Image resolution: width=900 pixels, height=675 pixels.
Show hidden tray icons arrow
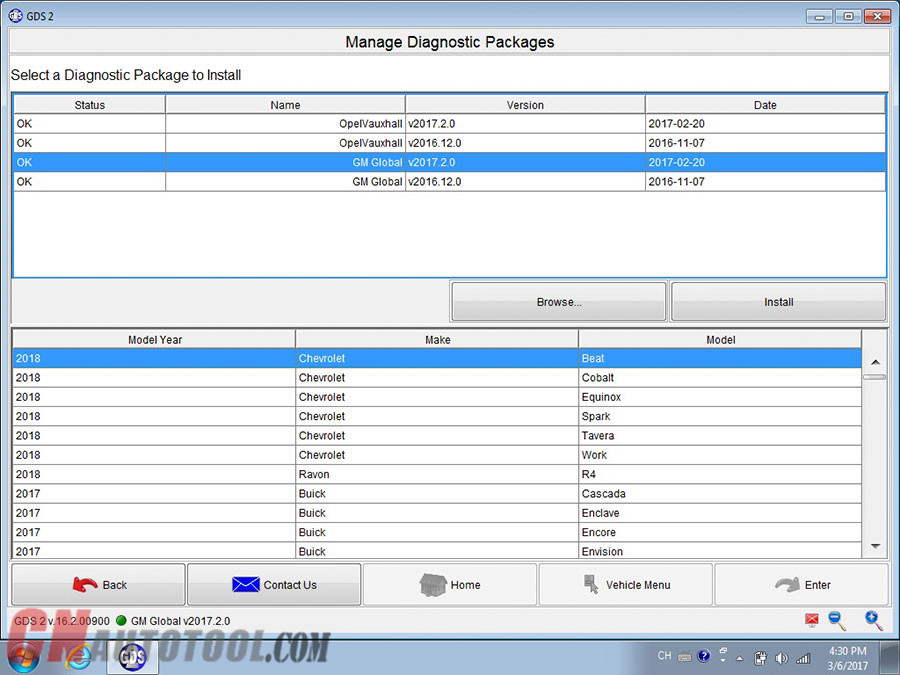[x=740, y=658]
